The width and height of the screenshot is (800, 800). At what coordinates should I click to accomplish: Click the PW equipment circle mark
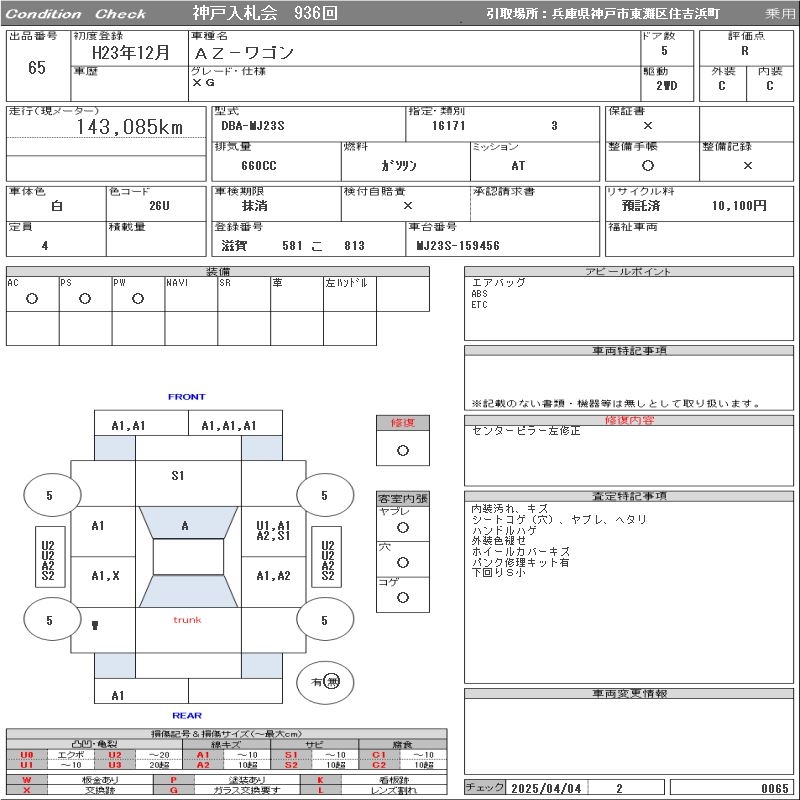138,299
